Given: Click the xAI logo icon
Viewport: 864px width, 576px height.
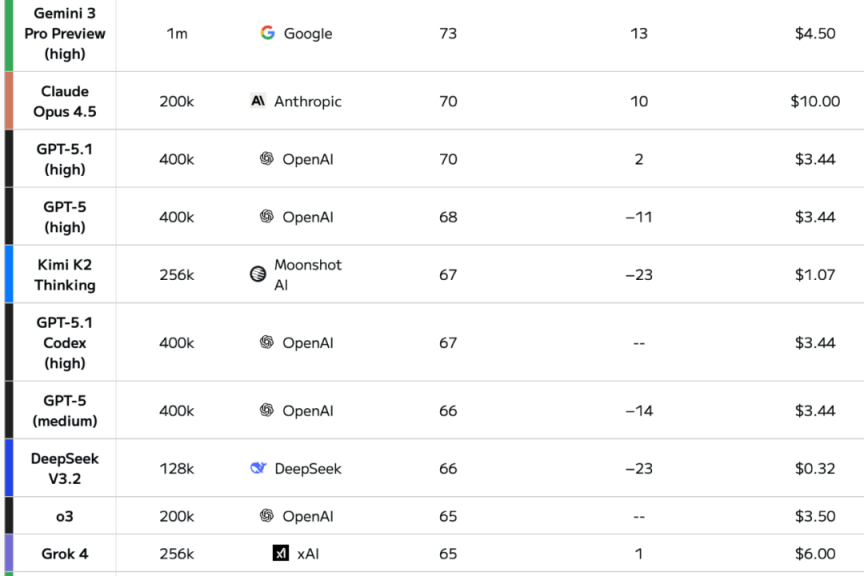Looking at the screenshot, I should coord(281,553).
